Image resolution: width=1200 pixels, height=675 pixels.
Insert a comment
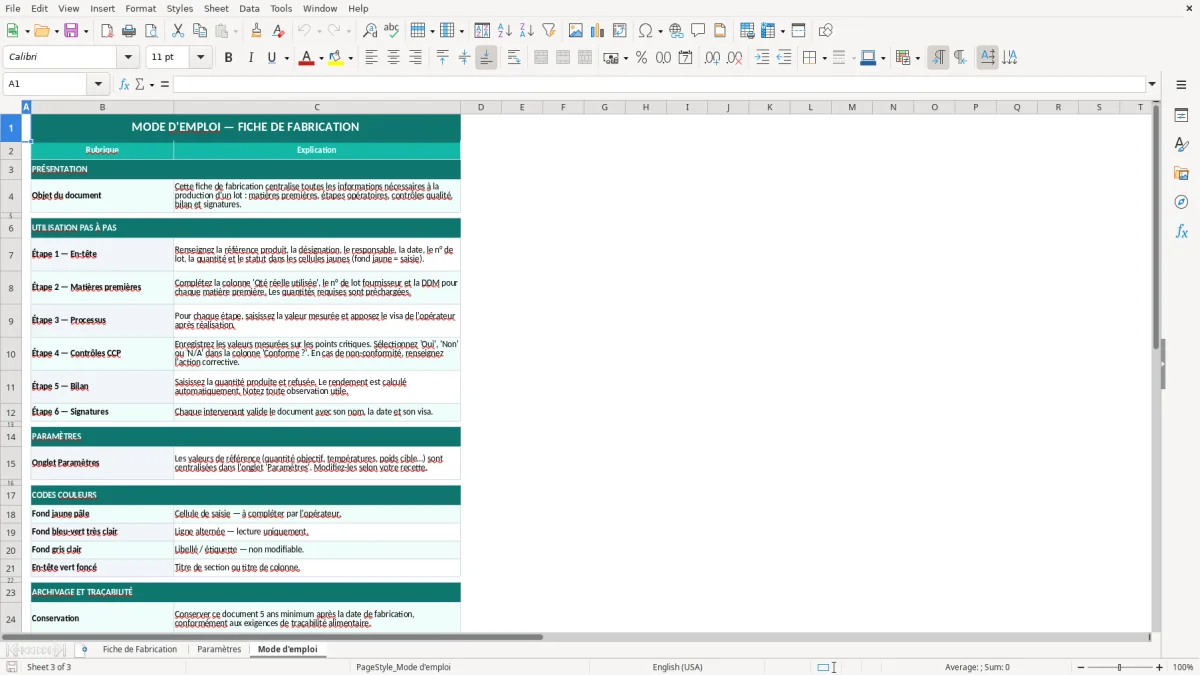tap(698, 31)
